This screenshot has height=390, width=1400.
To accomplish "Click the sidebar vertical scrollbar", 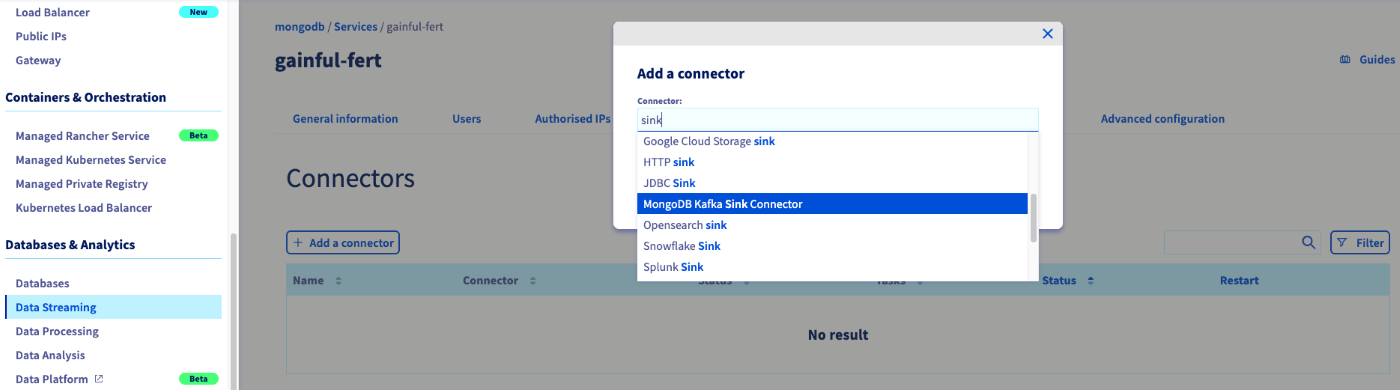I will [234, 311].
